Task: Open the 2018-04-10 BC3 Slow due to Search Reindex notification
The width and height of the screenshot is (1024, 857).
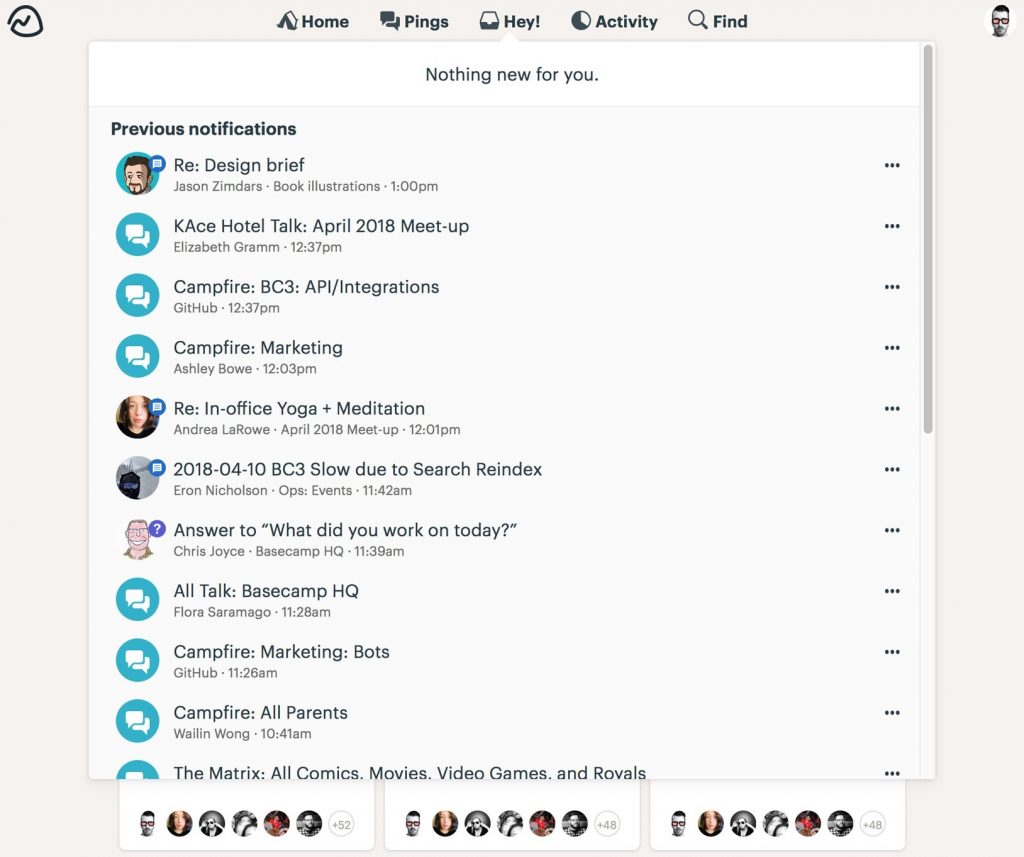Action: pyautogui.click(x=357, y=469)
